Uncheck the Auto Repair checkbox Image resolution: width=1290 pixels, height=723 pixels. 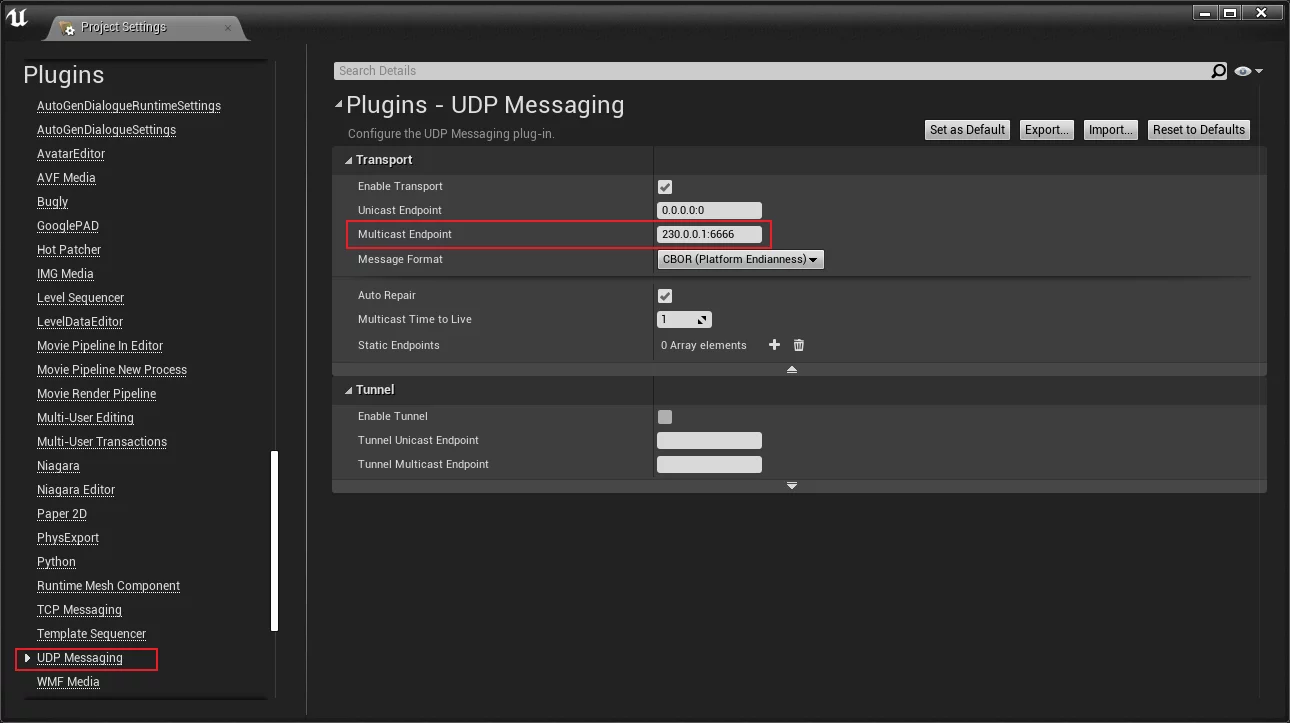[665, 296]
